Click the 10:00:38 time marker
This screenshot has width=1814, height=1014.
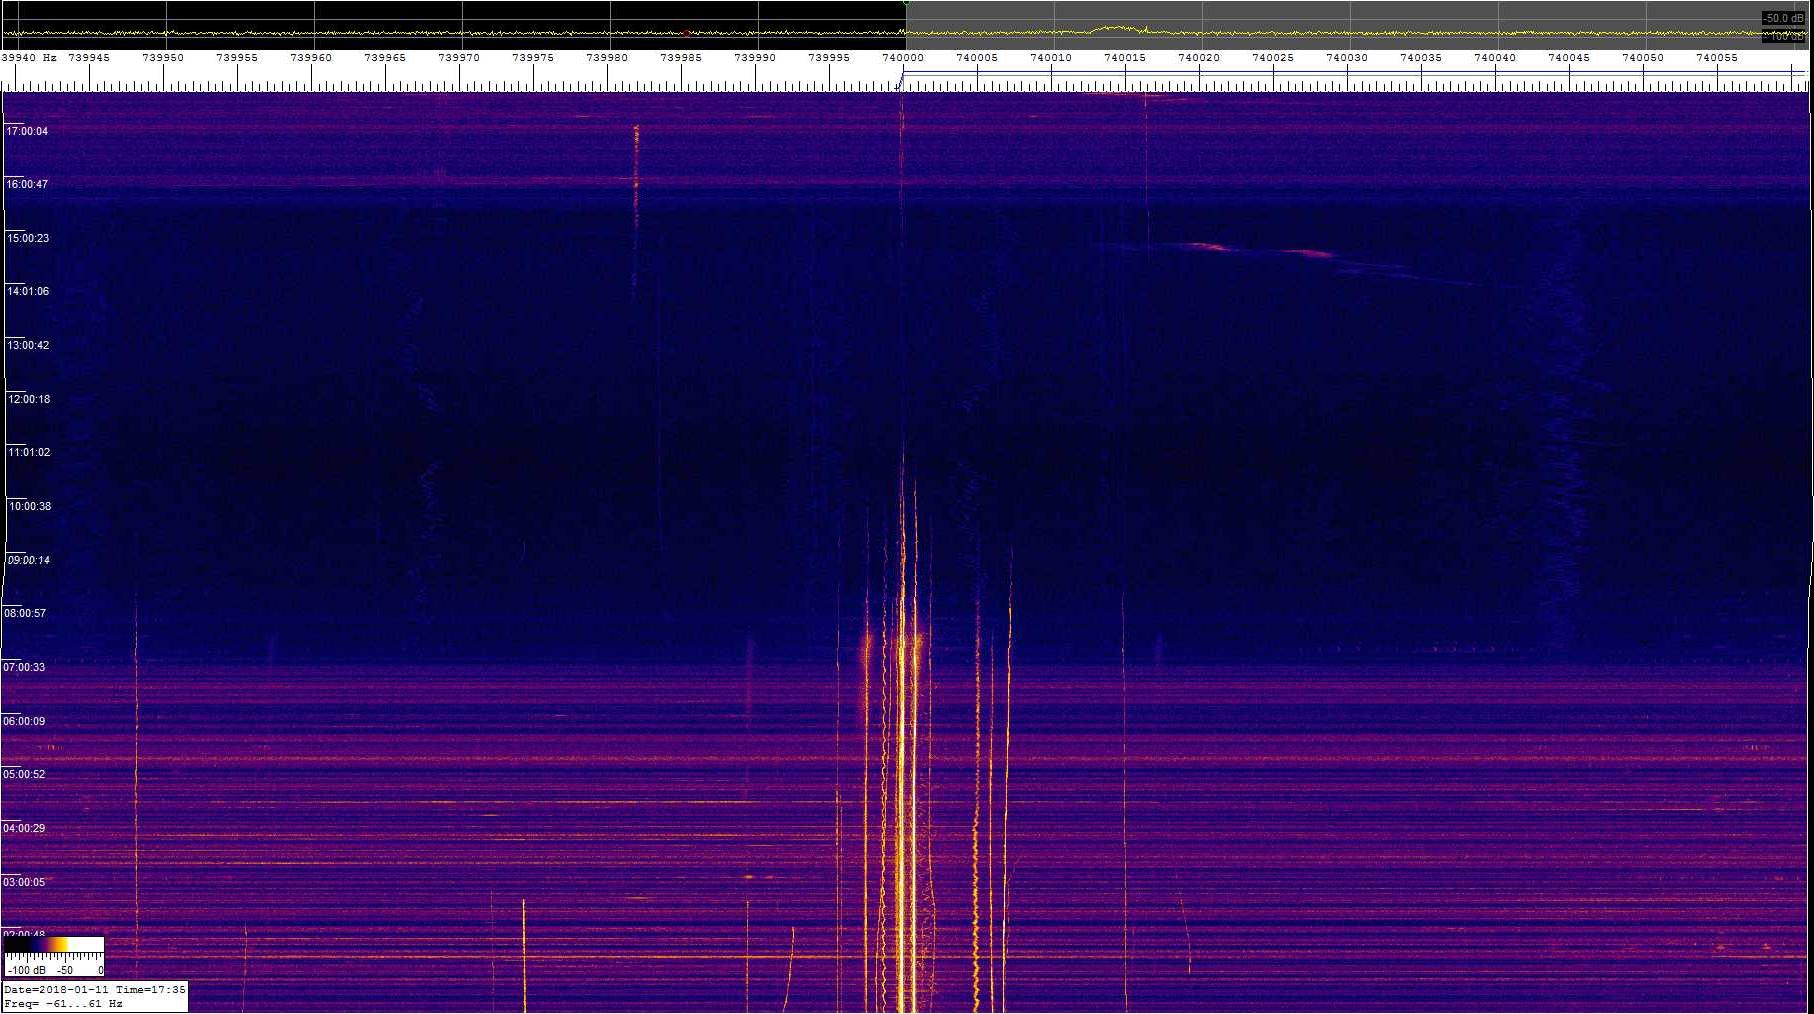point(30,506)
